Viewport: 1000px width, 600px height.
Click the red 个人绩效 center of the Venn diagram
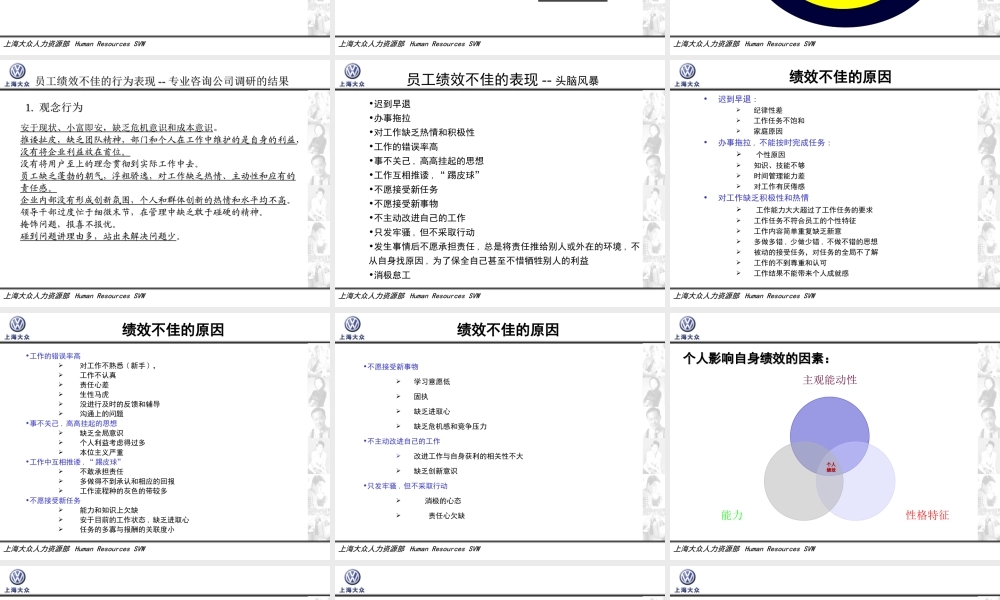pos(831,467)
